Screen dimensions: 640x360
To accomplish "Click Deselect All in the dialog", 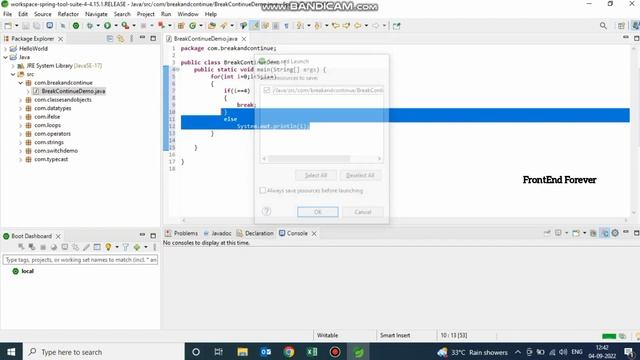I will pos(360,175).
